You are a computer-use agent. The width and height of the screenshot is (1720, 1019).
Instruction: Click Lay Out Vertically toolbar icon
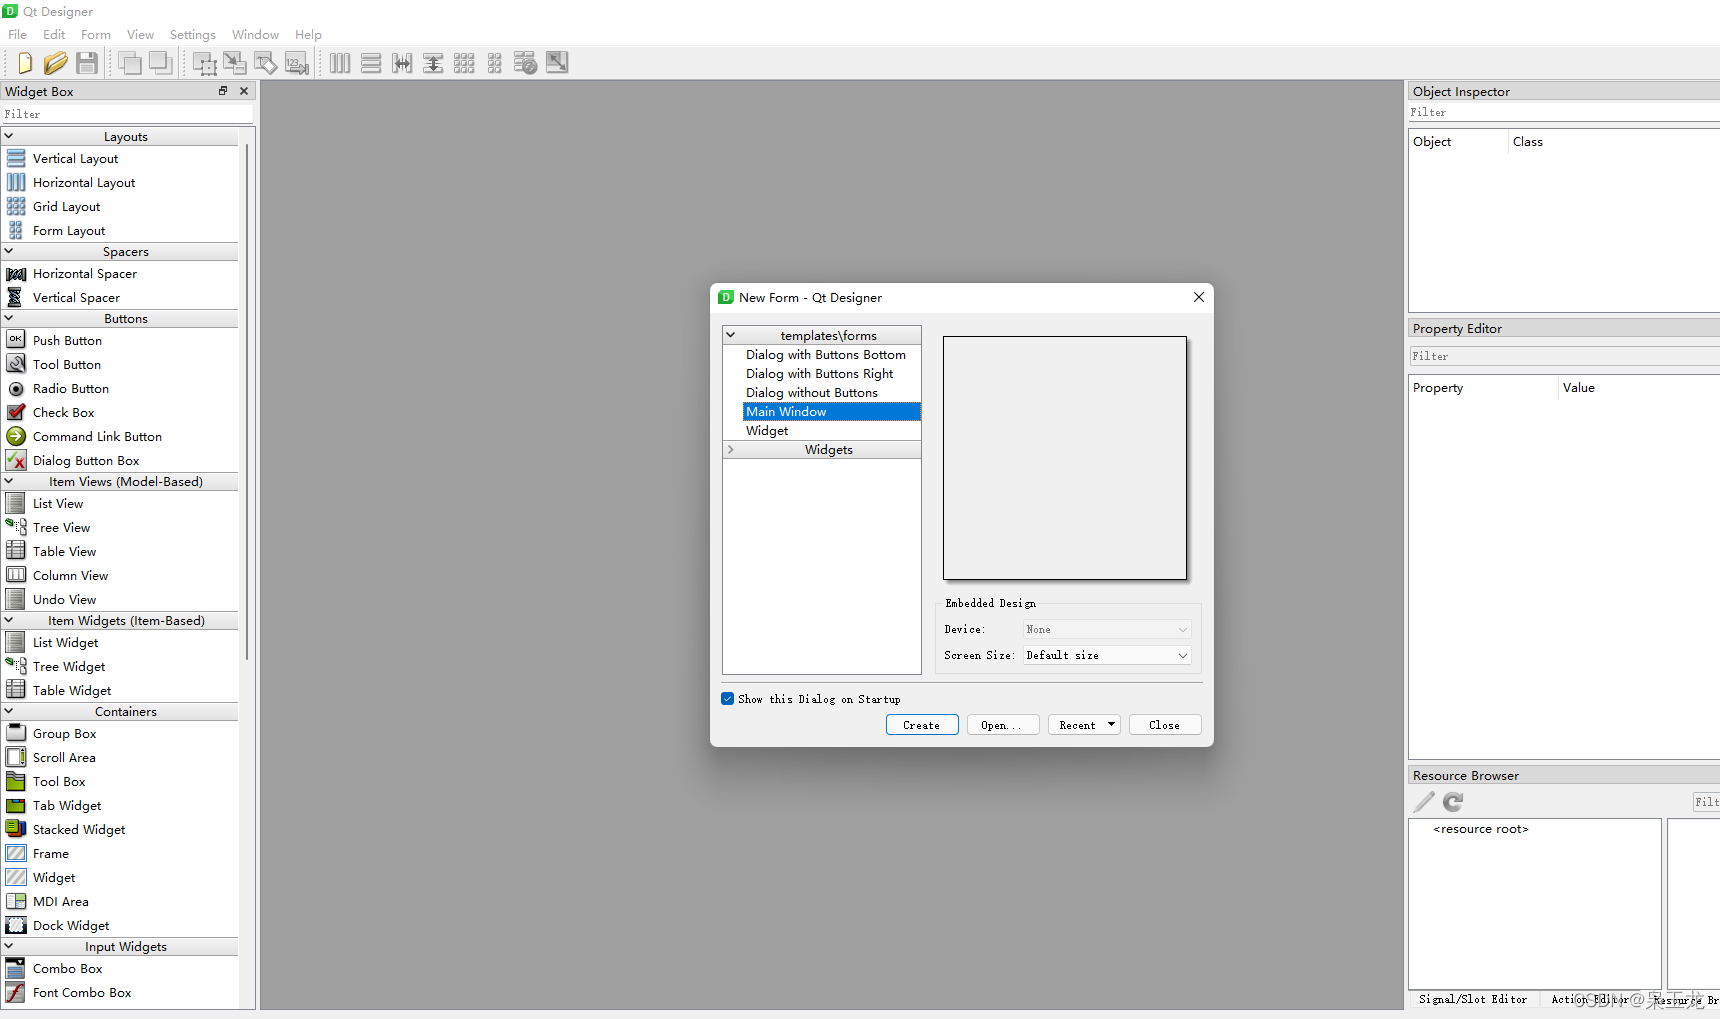[371, 63]
